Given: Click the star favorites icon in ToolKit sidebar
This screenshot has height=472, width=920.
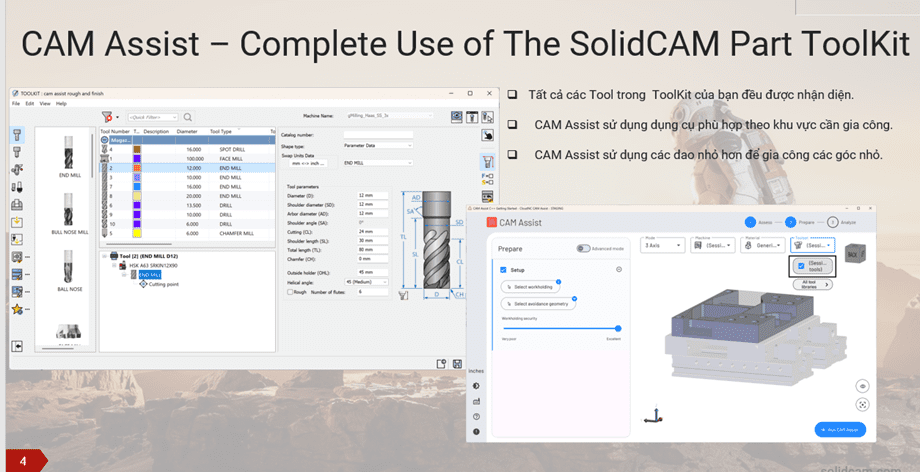Looking at the screenshot, I should coord(17,309).
